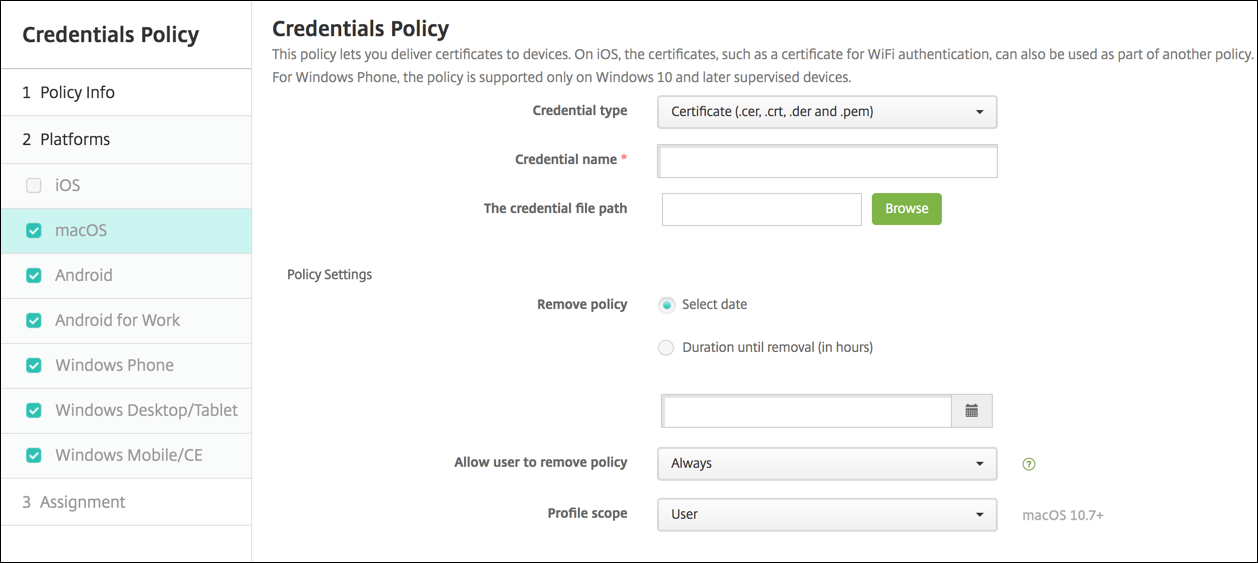This screenshot has height=563, width=1258.
Task: Select Duration until removal radio button
Action: (666, 348)
